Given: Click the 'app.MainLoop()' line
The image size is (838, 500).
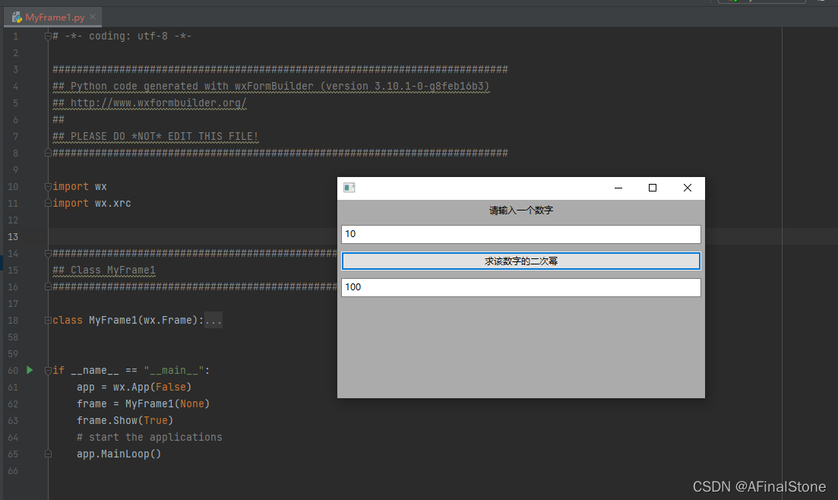Looking at the screenshot, I should [119, 454].
